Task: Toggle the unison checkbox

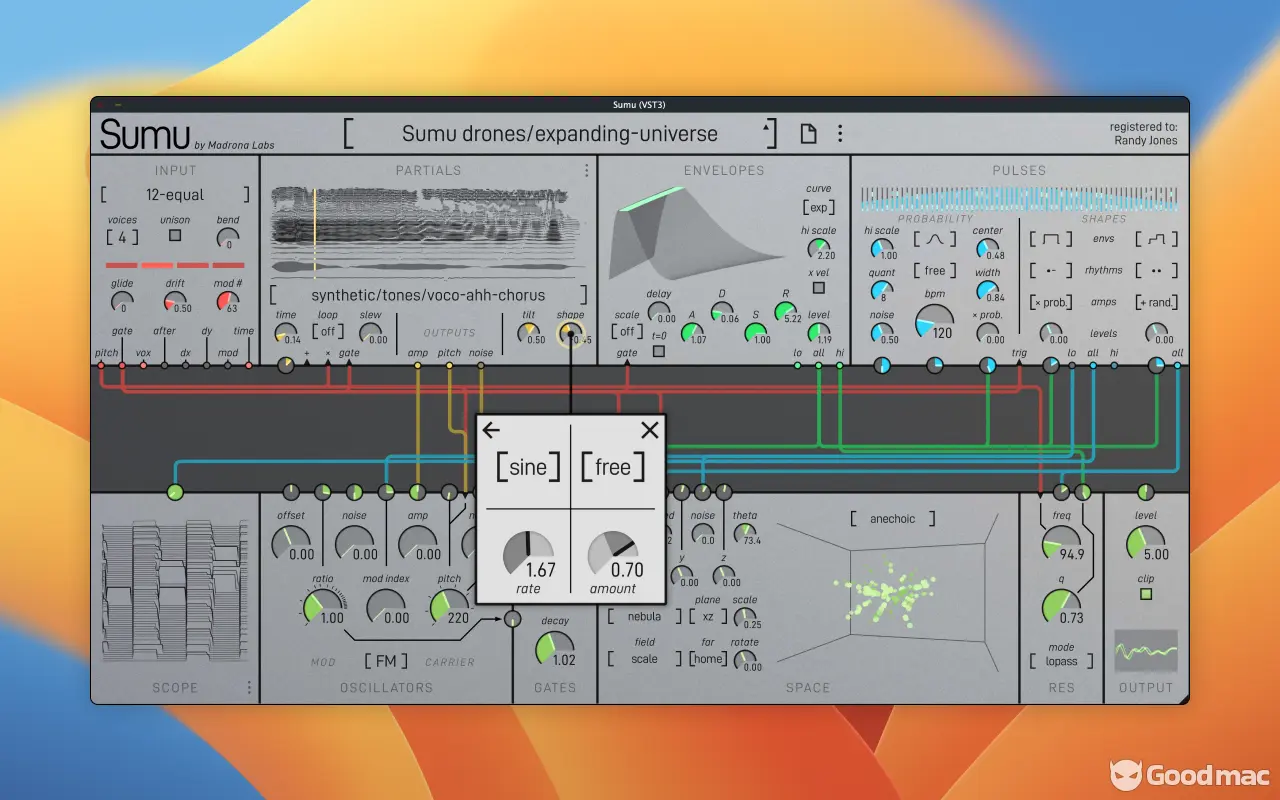Action: 175,235
